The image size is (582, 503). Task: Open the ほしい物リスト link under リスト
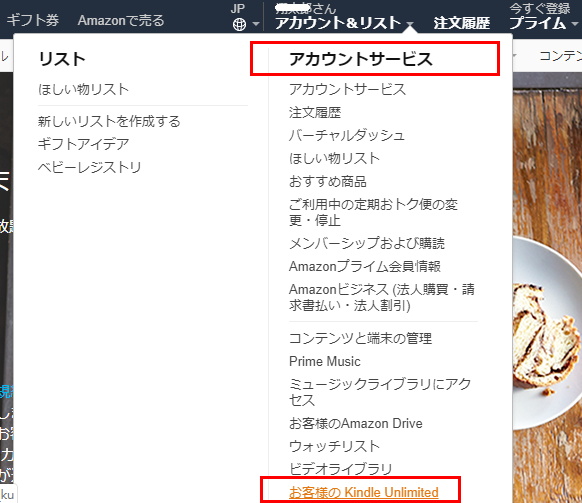coord(84,89)
